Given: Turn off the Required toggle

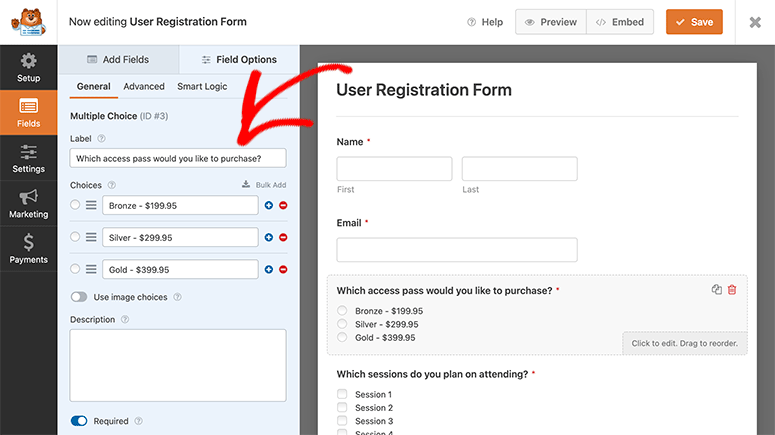Looking at the screenshot, I should (x=79, y=421).
